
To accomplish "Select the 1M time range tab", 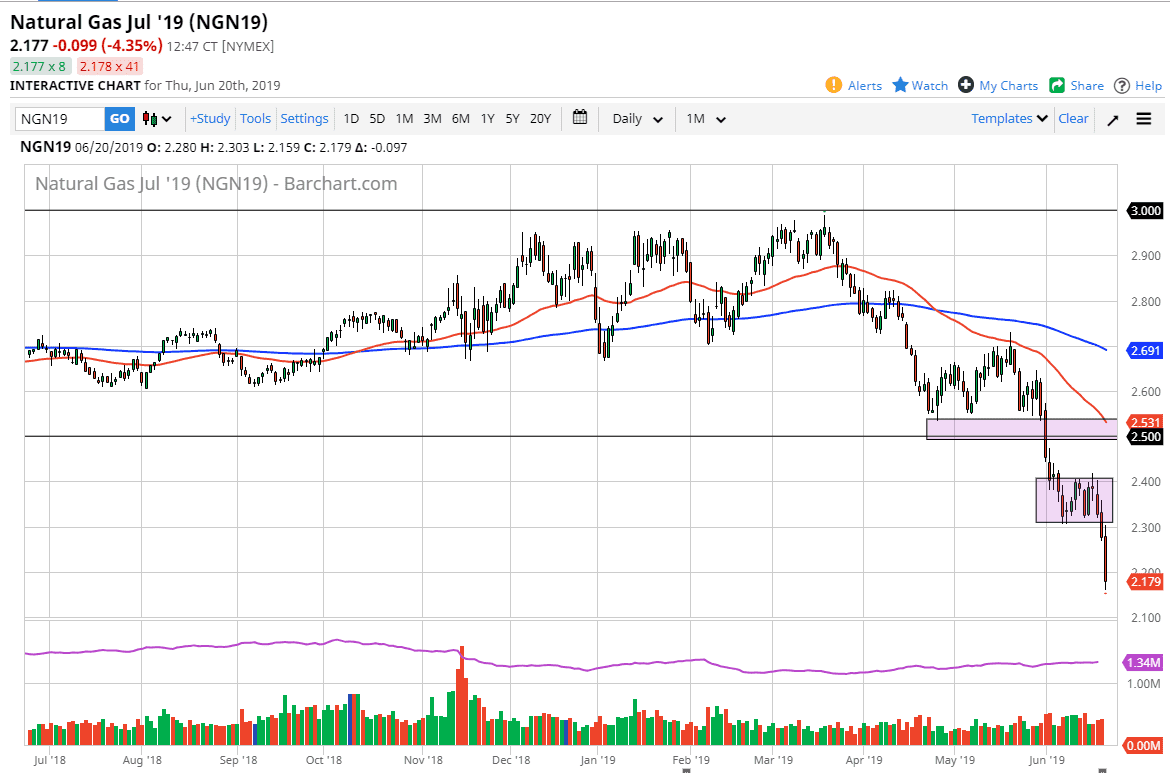I will click(404, 119).
